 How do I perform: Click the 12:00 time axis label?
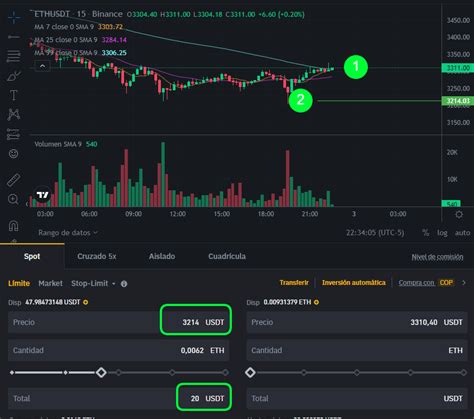point(178,214)
